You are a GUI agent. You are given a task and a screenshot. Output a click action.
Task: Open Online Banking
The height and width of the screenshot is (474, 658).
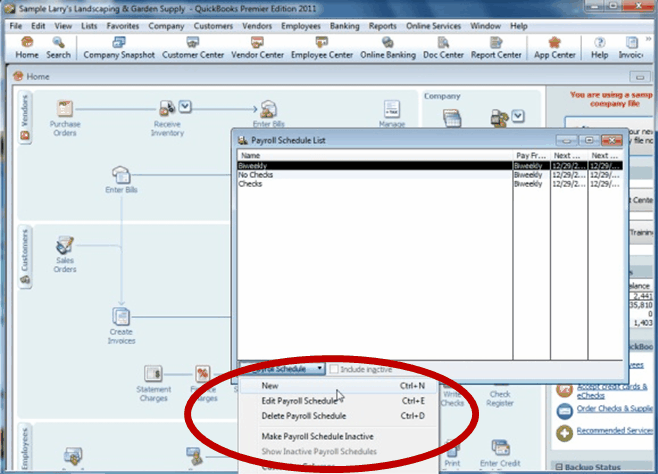pyautogui.click(x=388, y=47)
